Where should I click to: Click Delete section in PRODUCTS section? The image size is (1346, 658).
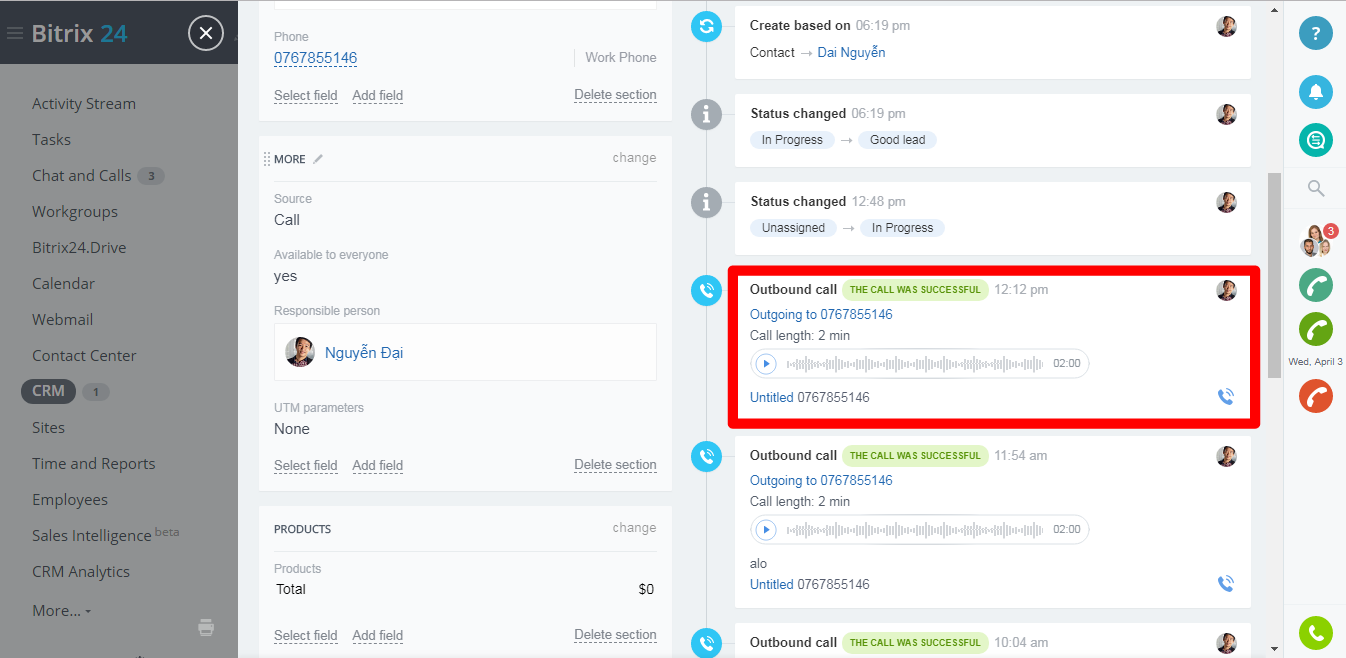615,635
